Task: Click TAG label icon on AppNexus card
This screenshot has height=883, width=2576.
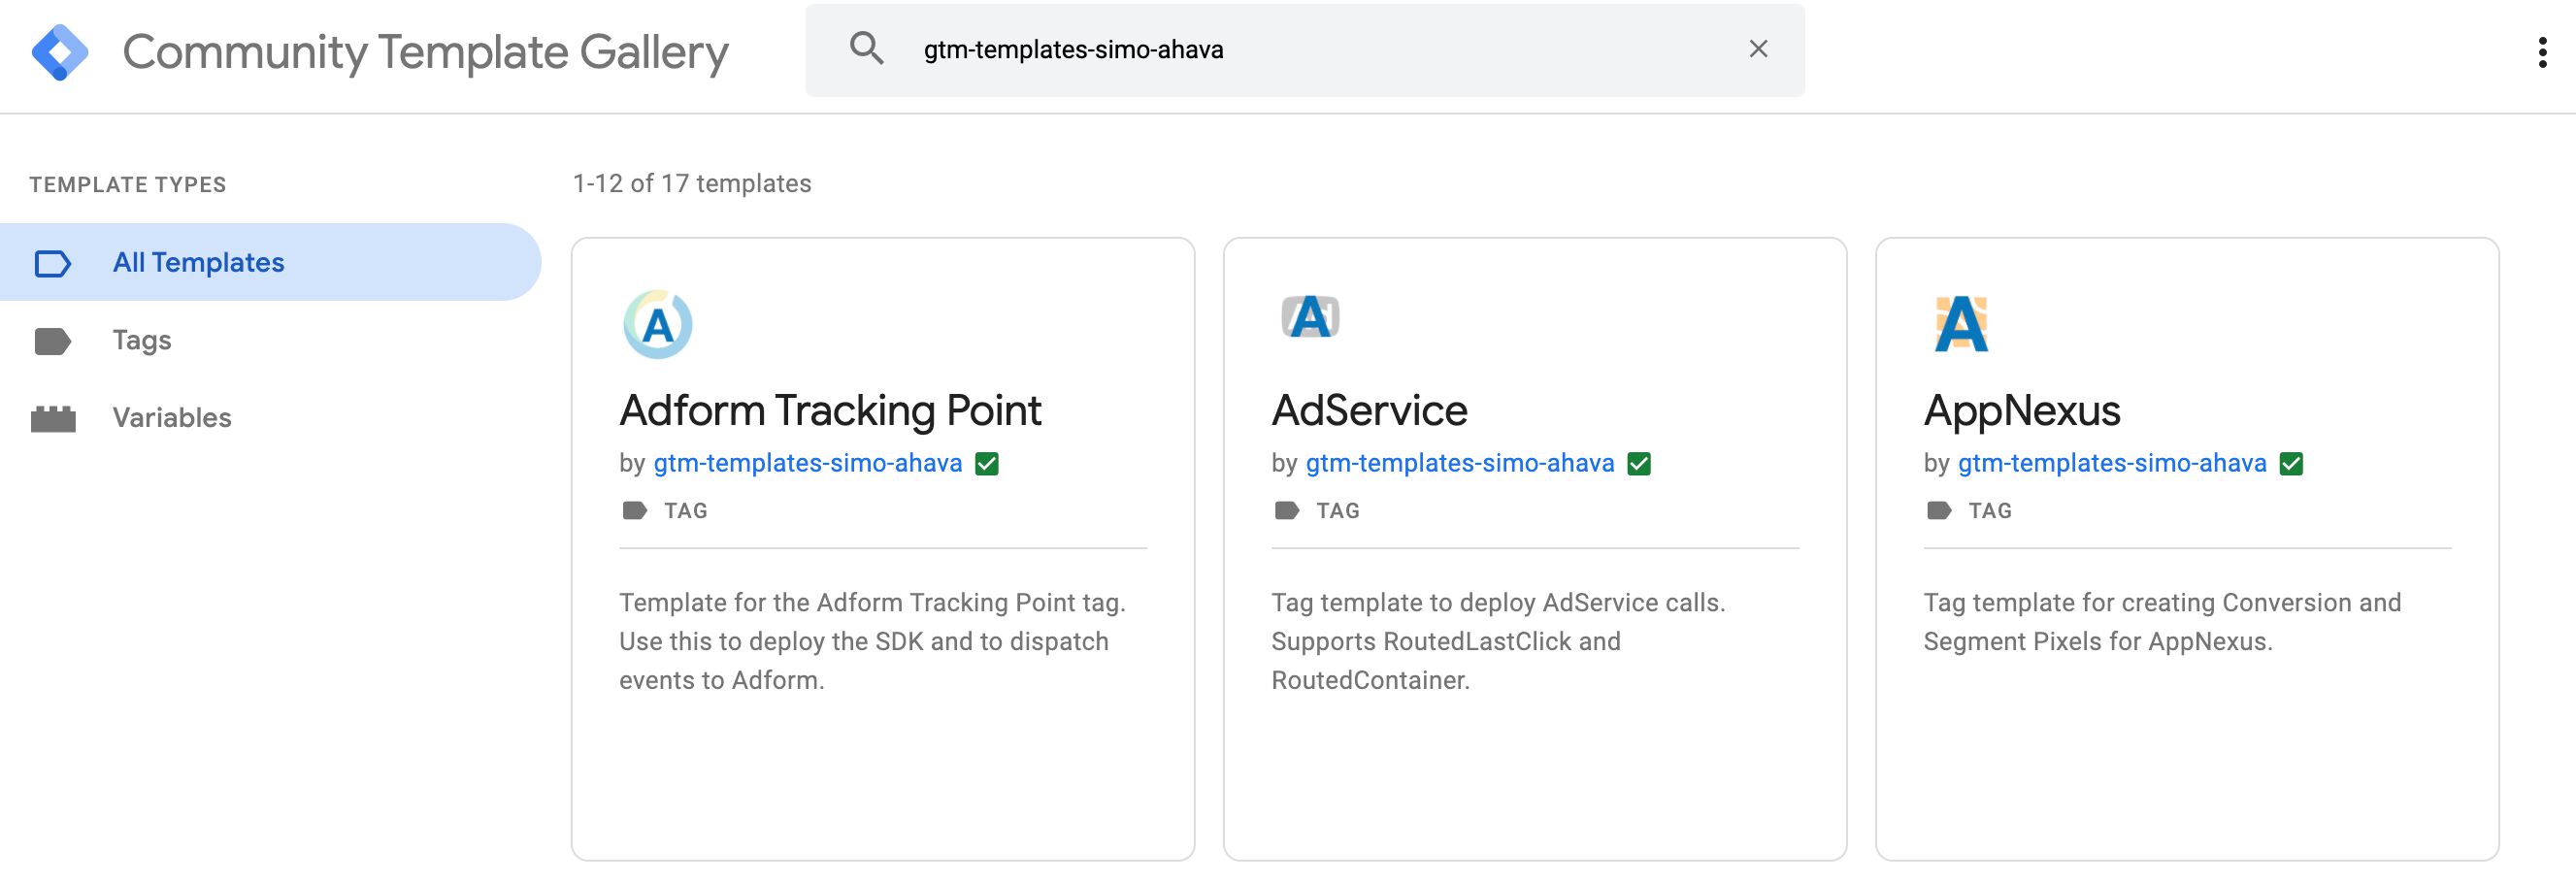Action: coord(1938,511)
